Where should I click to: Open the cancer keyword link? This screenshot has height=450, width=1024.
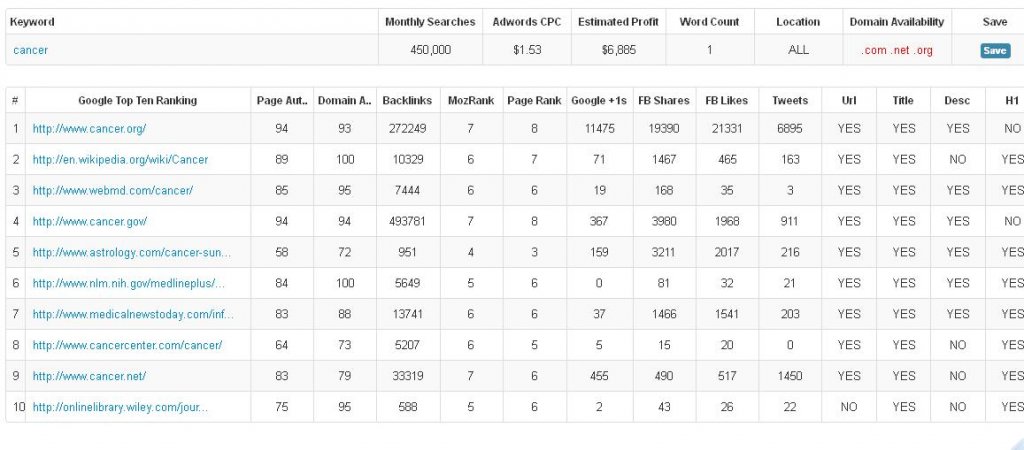(x=30, y=50)
